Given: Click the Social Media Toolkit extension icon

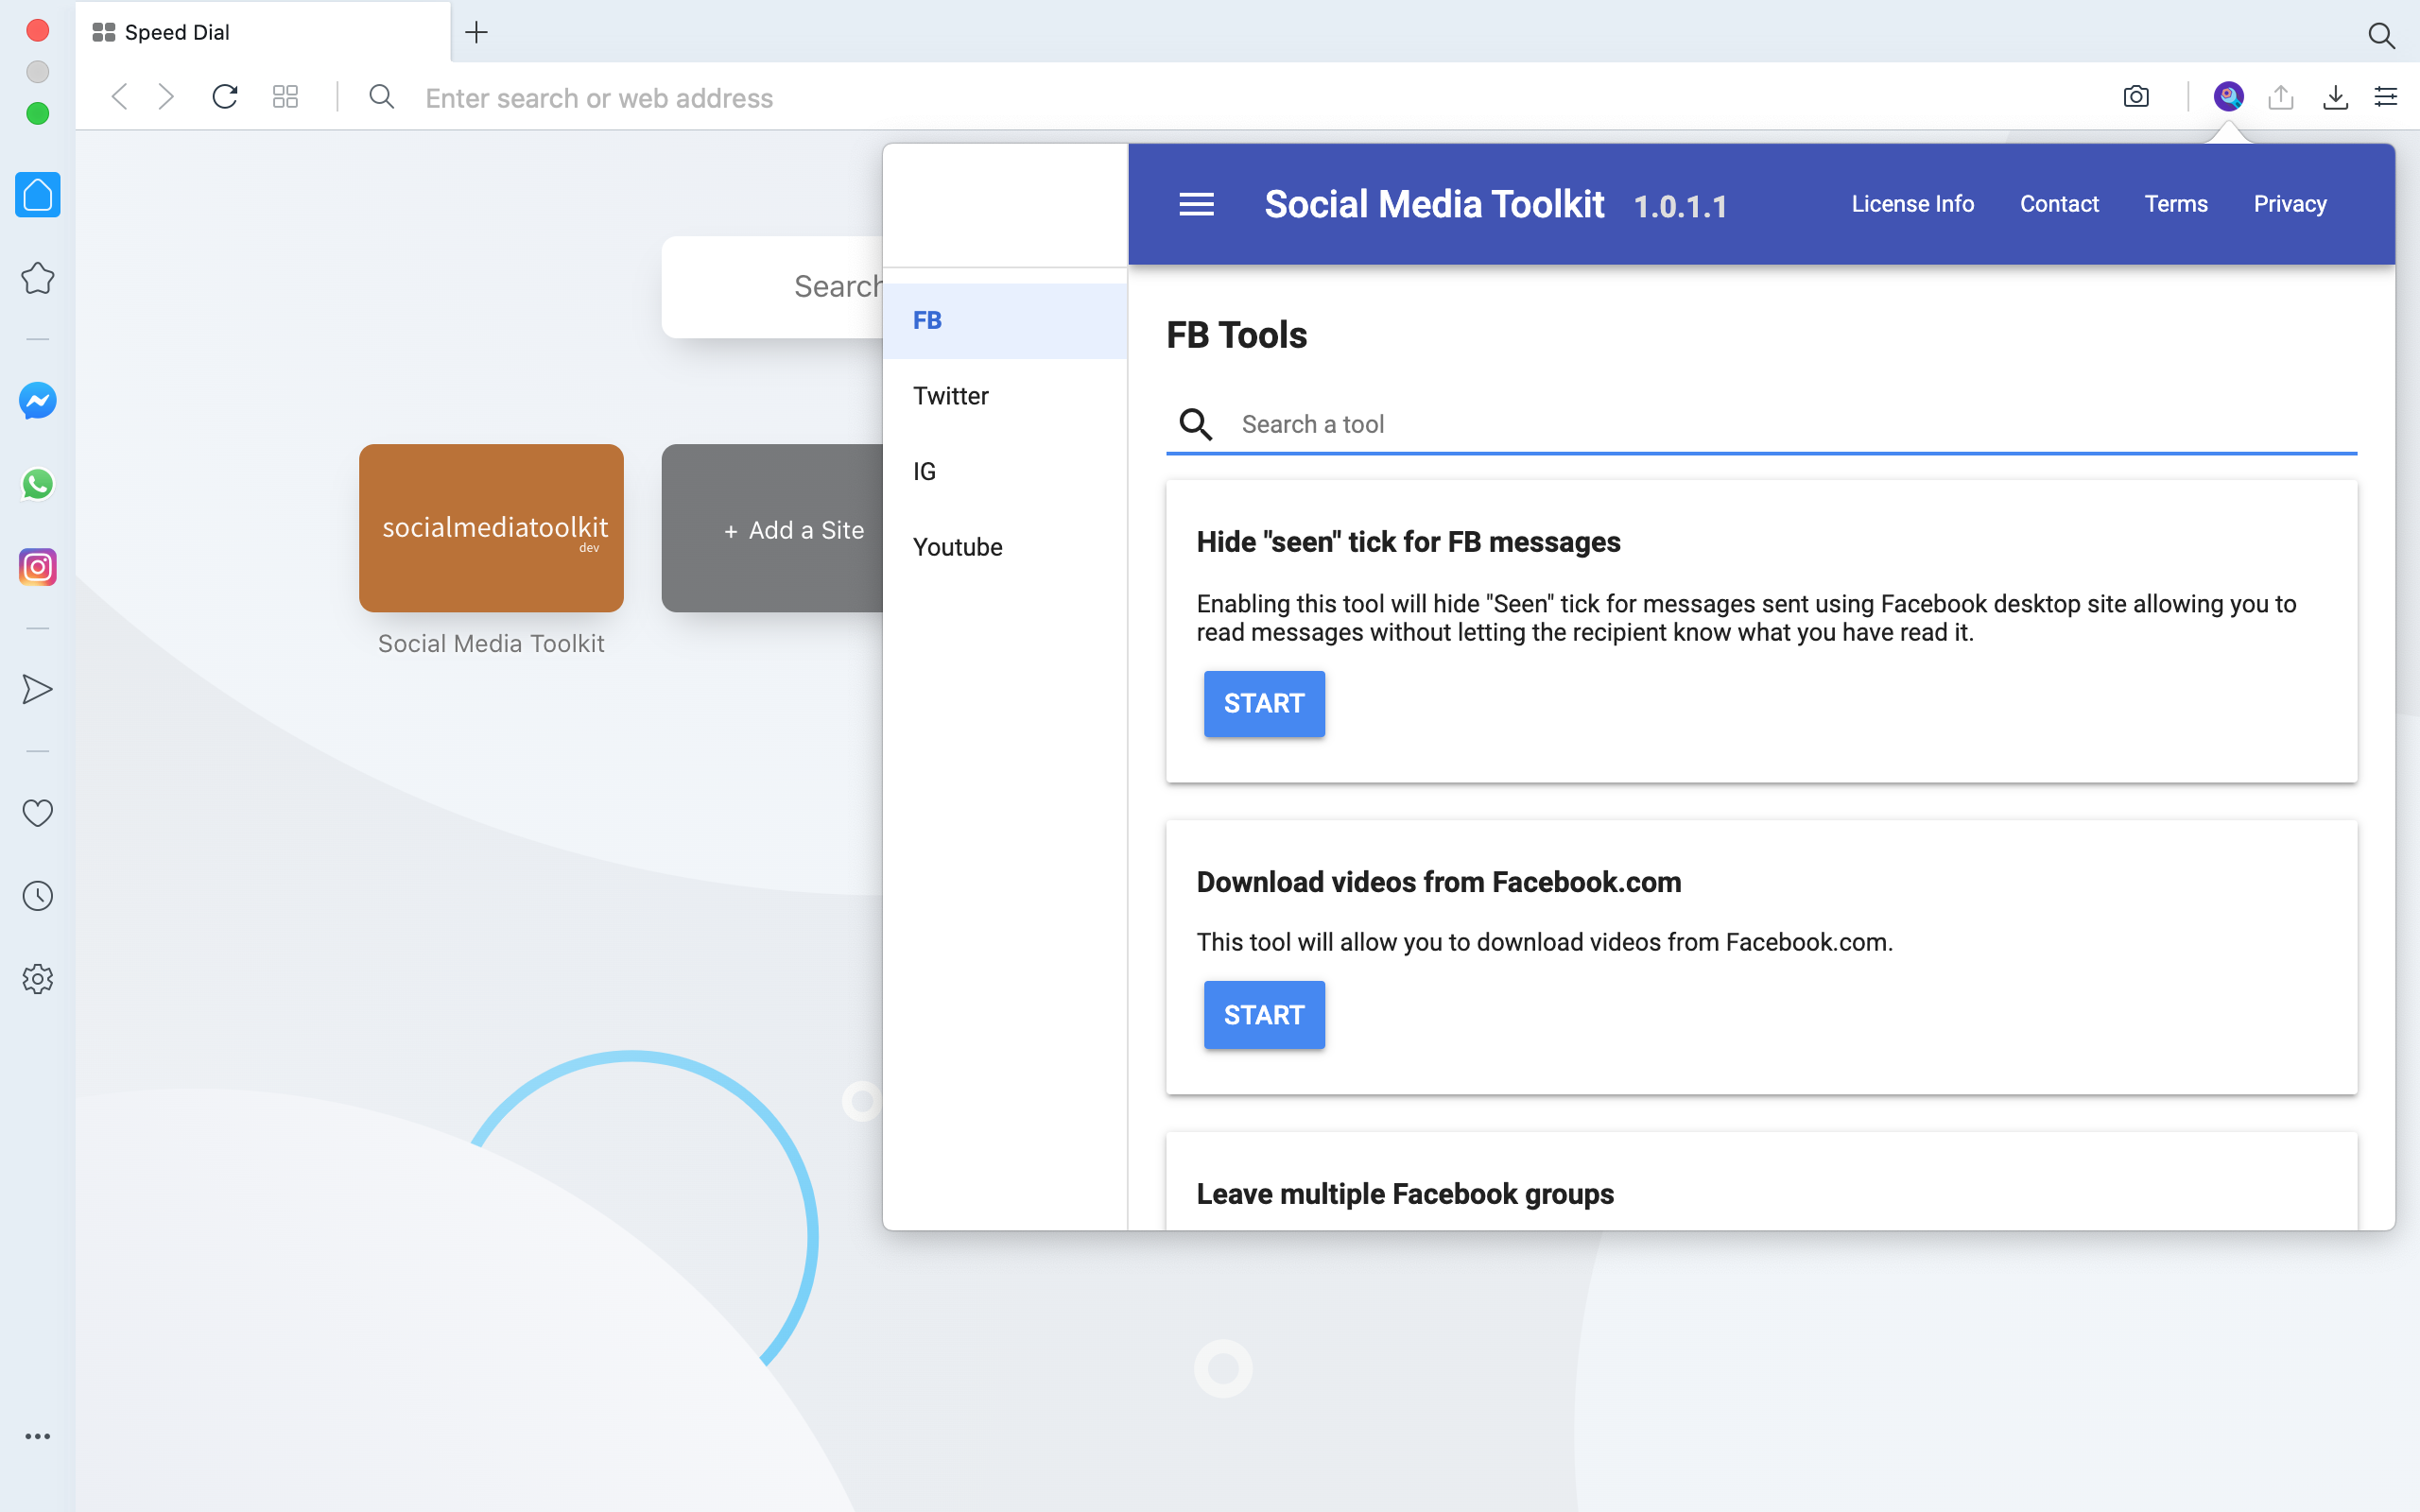Looking at the screenshot, I should (2228, 97).
